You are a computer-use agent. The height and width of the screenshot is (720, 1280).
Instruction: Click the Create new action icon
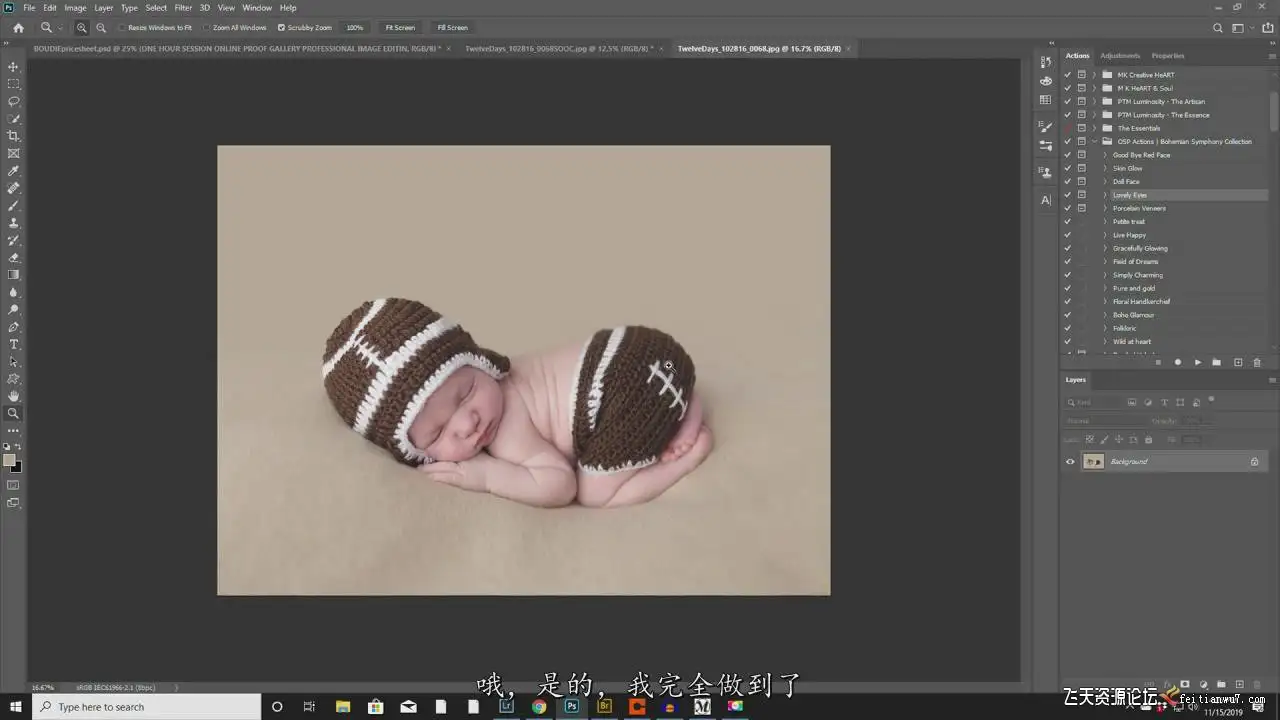(1238, 362)
